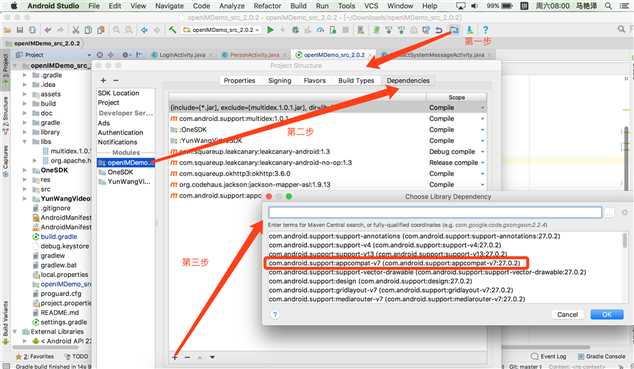The height and width of the screenshot is (369, 634).
Task: Click move down arrow below dependency list
Action: [212, 357]
